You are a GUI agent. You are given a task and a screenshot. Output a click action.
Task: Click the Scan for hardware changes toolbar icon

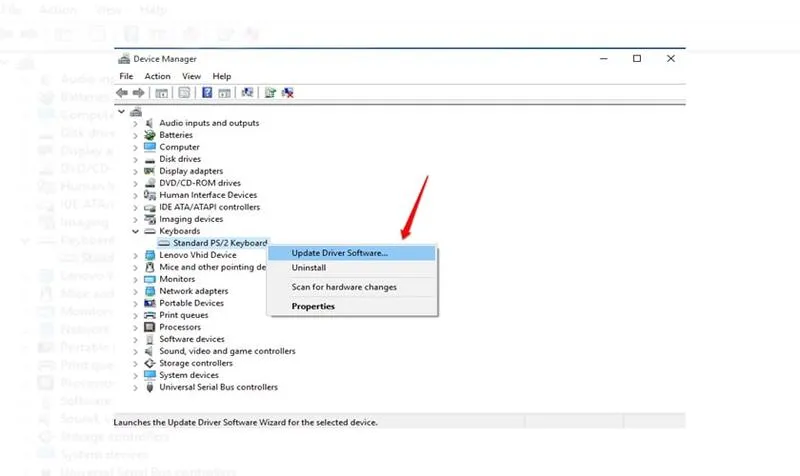tap(246, 93)
